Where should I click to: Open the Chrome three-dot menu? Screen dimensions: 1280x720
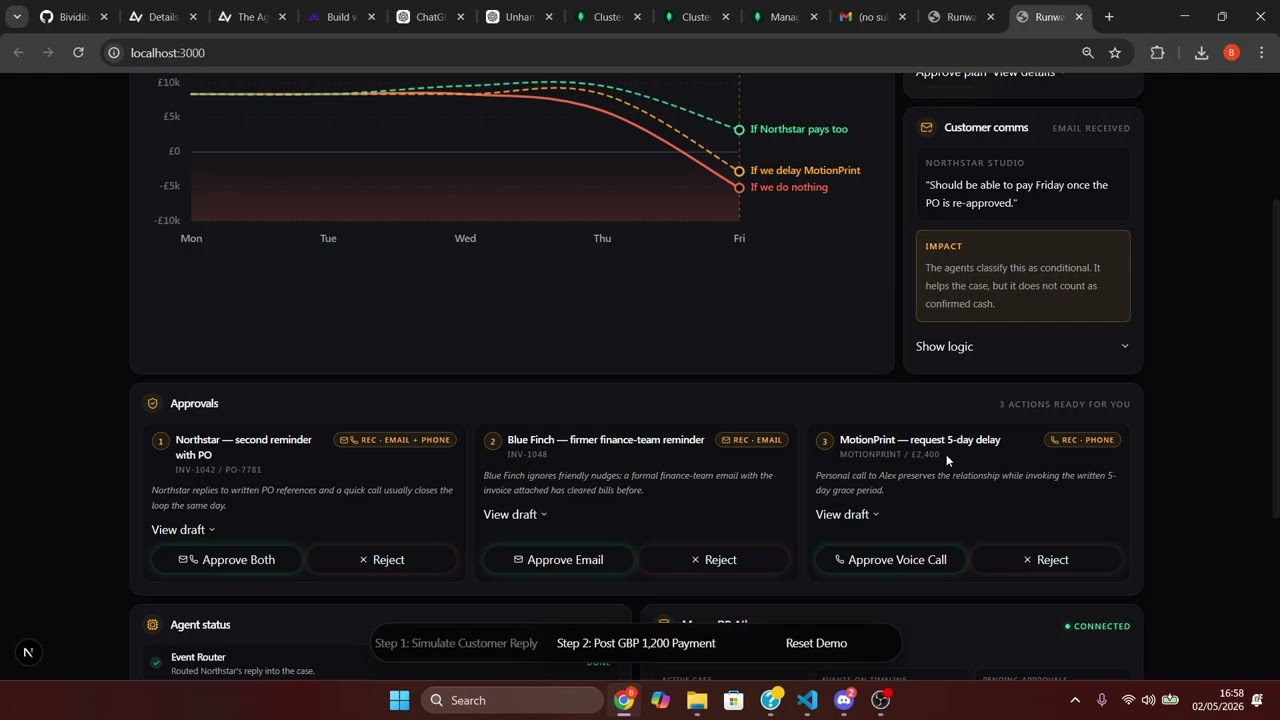1261,53
